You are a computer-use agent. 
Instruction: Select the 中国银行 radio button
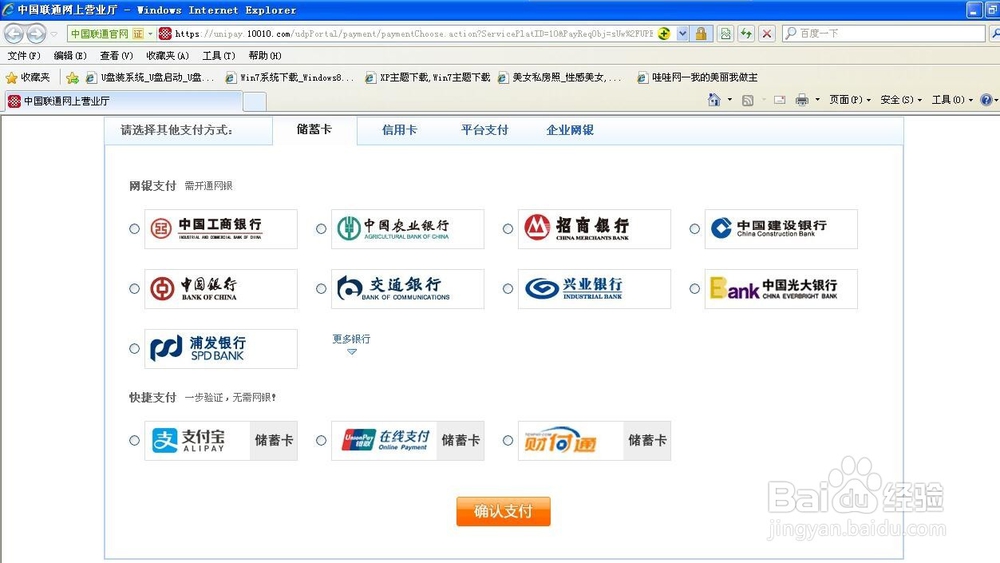click(x=135, y=288)
